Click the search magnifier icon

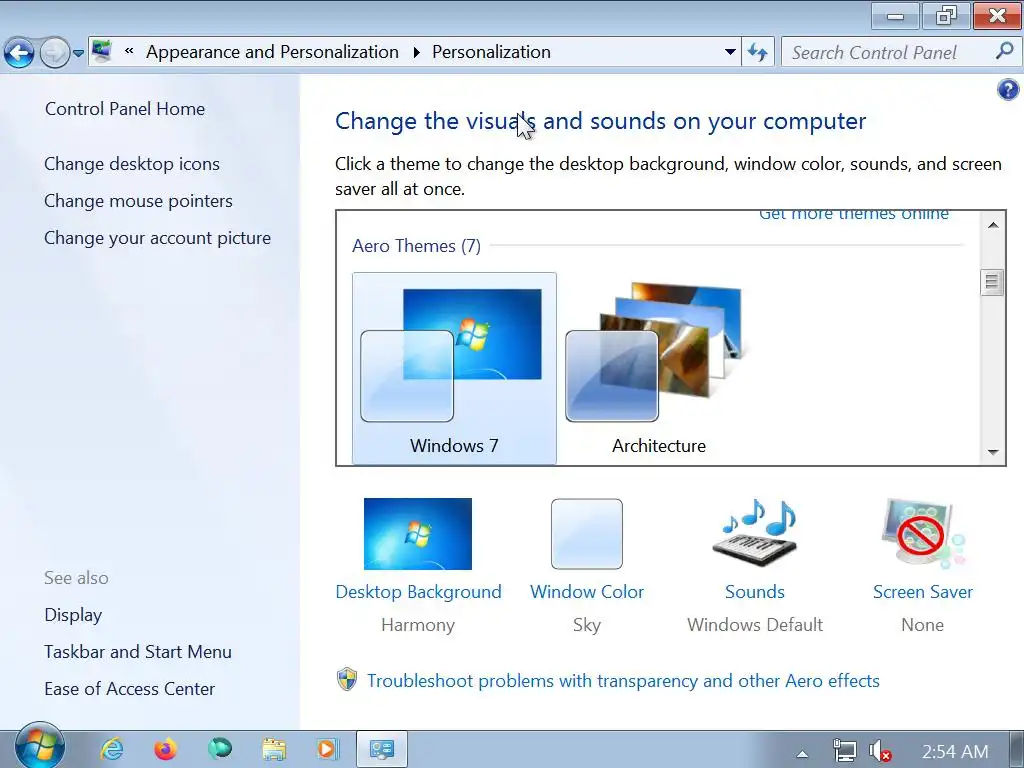point(1004,51)
